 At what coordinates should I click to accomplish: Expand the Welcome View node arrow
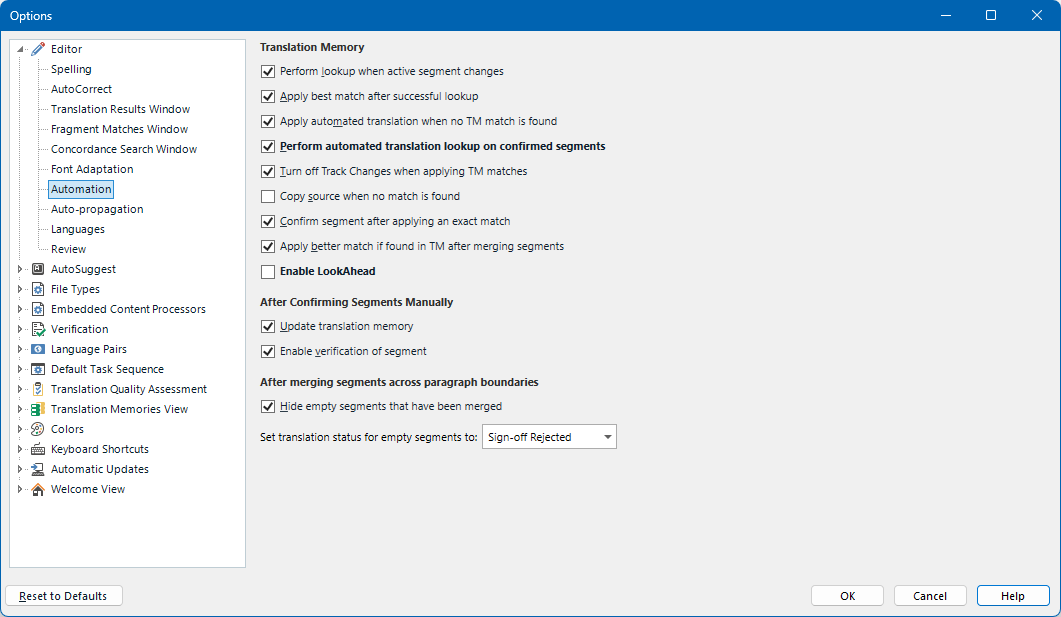(20, 489)
